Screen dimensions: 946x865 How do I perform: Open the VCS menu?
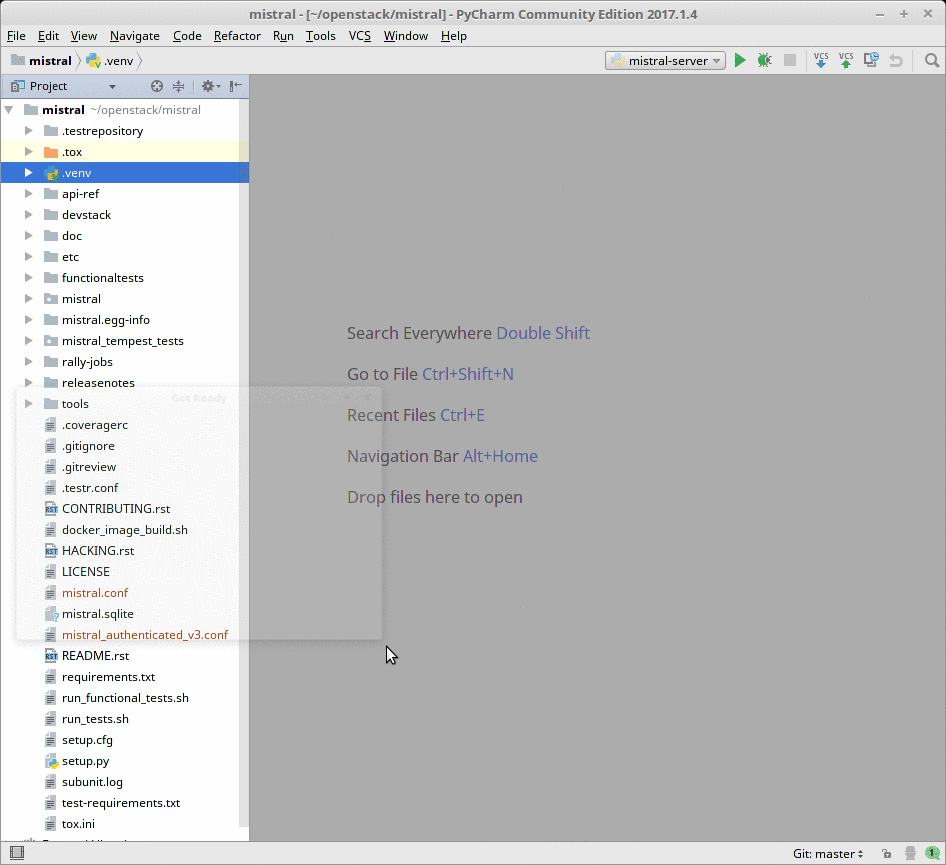tap(359, 36)
